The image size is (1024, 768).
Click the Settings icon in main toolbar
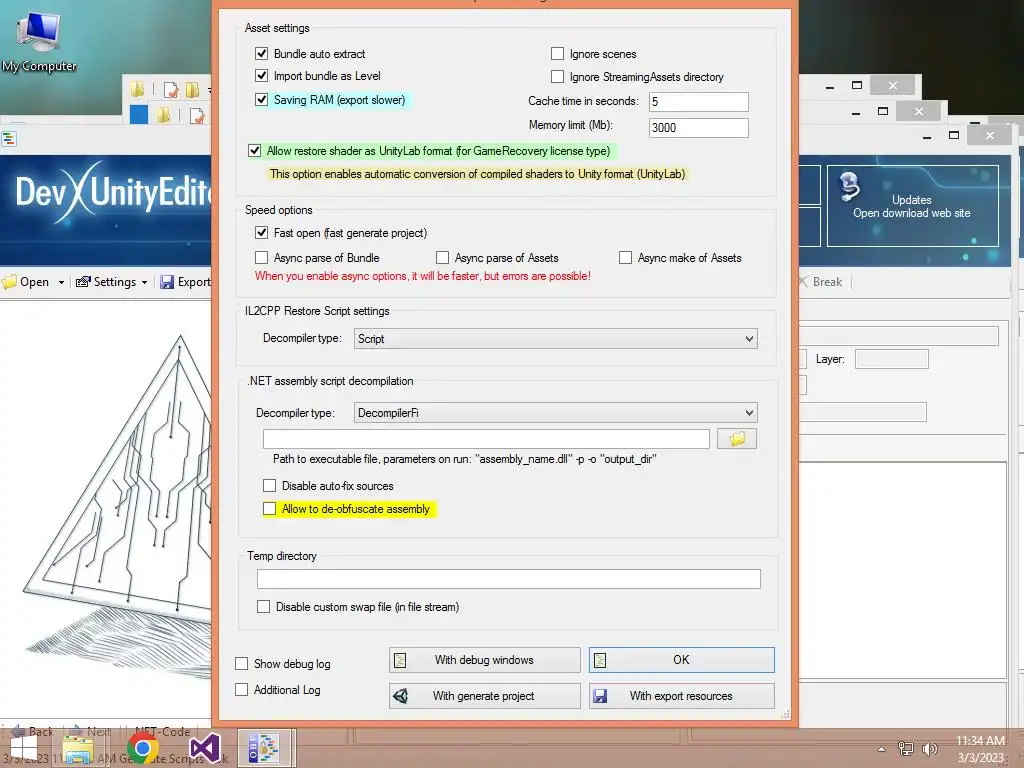(83, 282)
